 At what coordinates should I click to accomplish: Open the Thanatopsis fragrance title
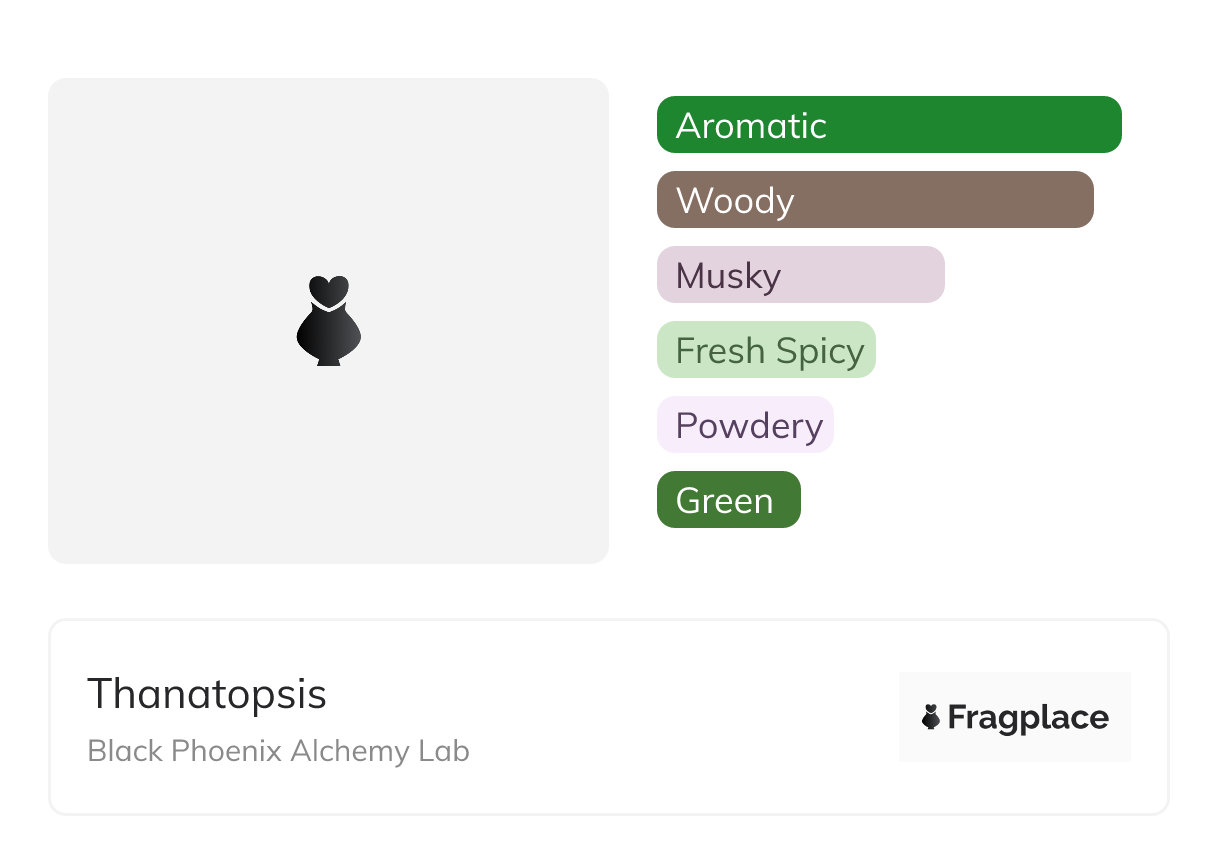207,694
